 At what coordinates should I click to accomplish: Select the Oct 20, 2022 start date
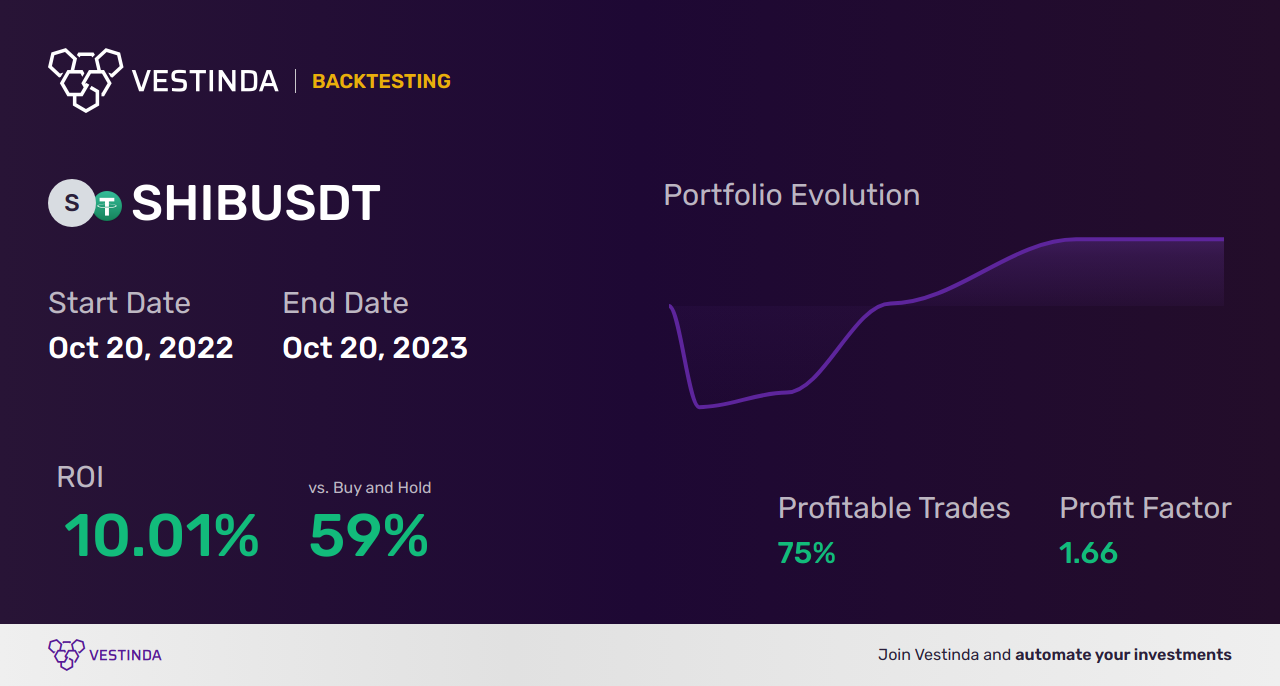pos(141,348)
